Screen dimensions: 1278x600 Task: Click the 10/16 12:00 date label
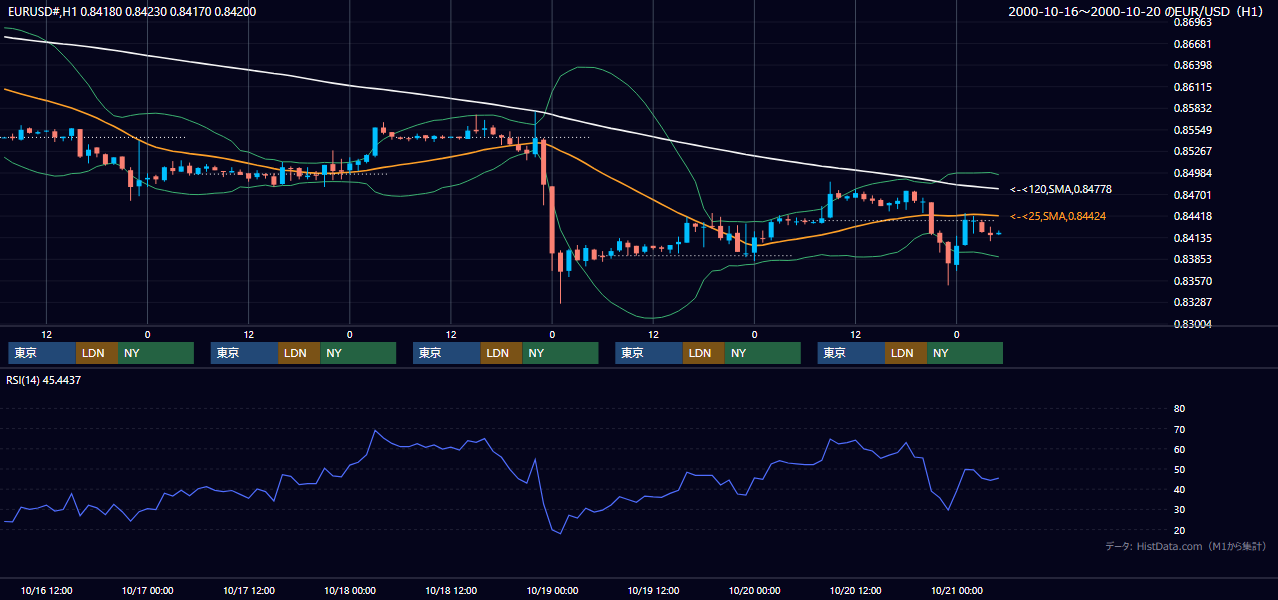[46, 590]
